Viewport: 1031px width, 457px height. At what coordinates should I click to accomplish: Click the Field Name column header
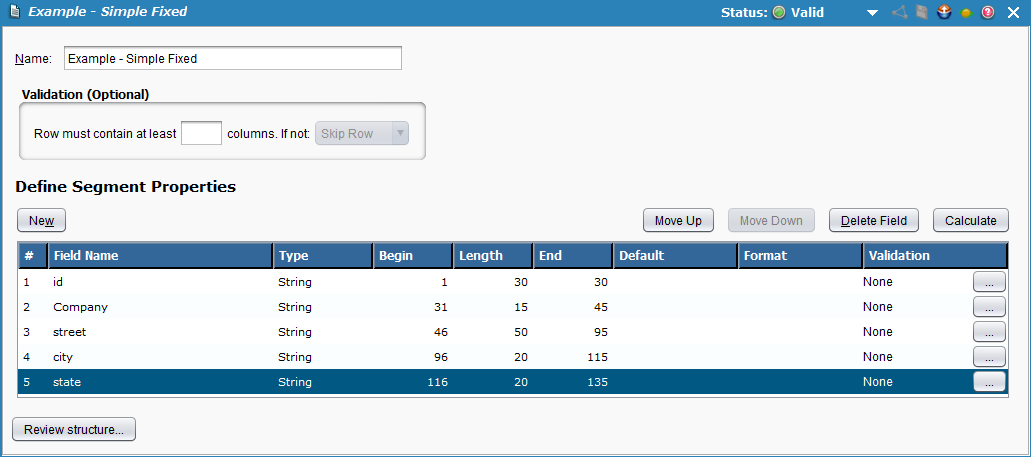click(160, 256)
